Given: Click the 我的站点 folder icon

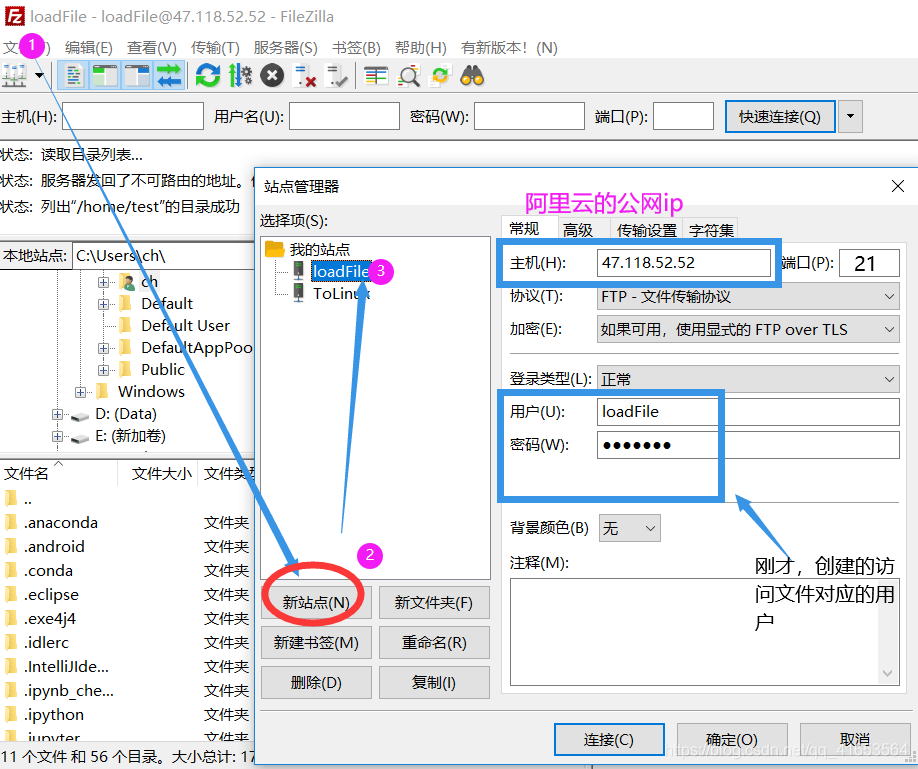Looking at the screenshot, I should (275, 249).
